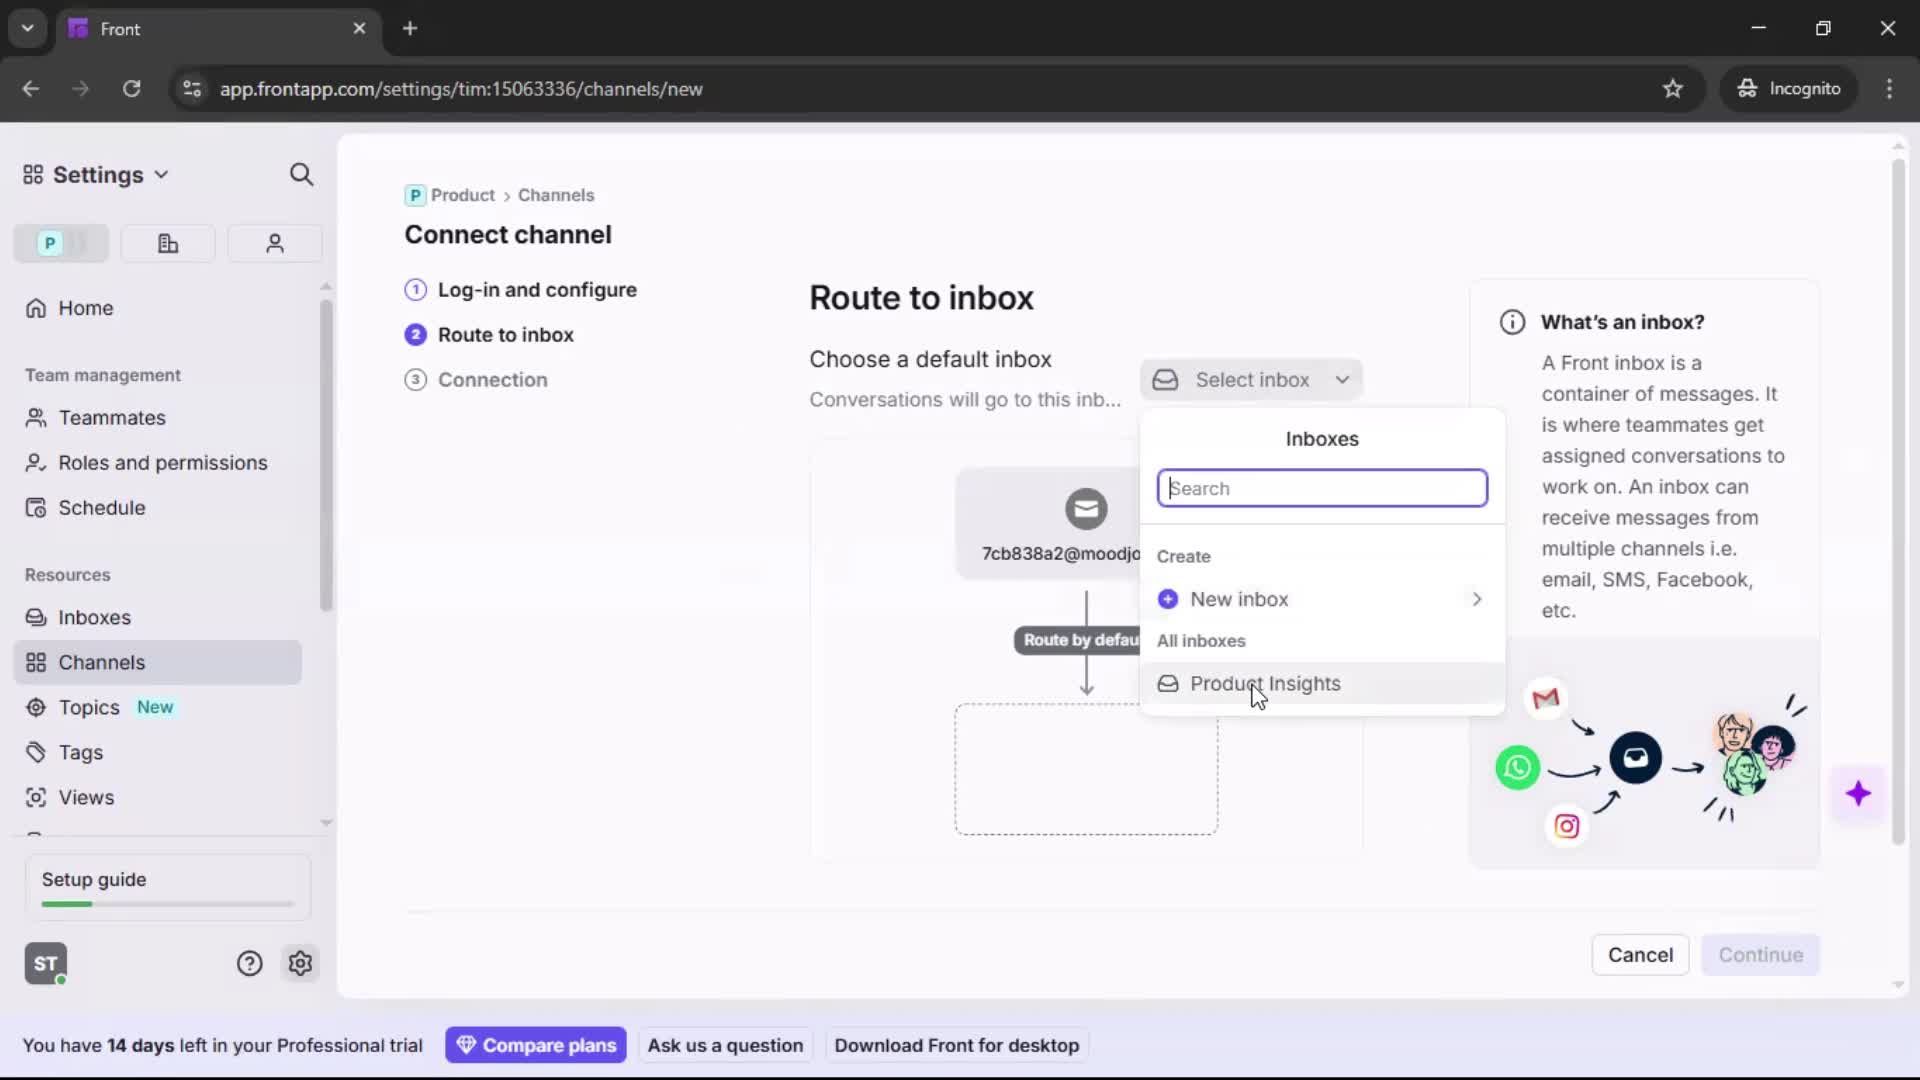Open the settings search magnifier
1920x1080 pixels.
point(301,174)
